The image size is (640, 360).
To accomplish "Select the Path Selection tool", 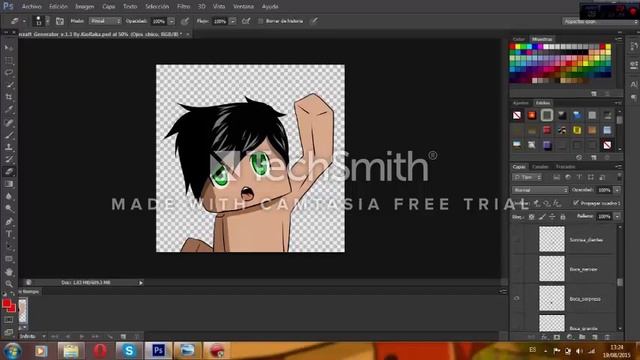I will pos(9,247).
